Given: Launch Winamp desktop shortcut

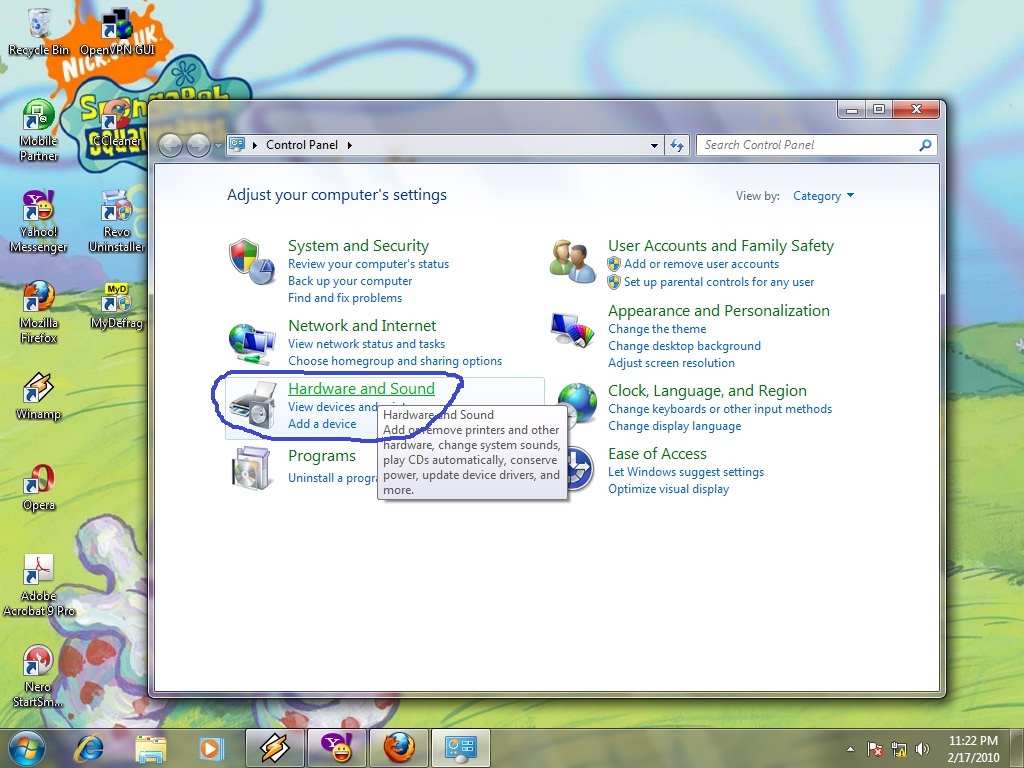Looking at the screenshot, I should [x=39, y=396].
